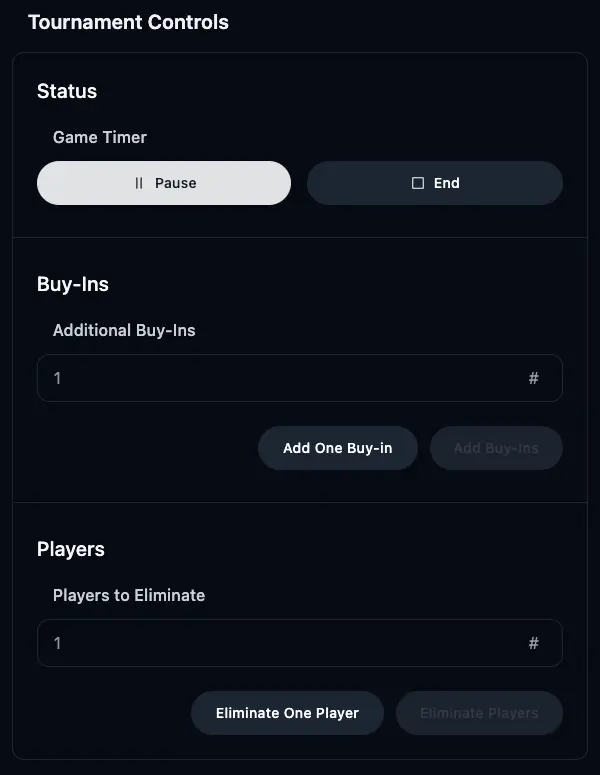Select the Buy-Ins section heading
The image size is (600, 775).
click(x=73, y=284)
